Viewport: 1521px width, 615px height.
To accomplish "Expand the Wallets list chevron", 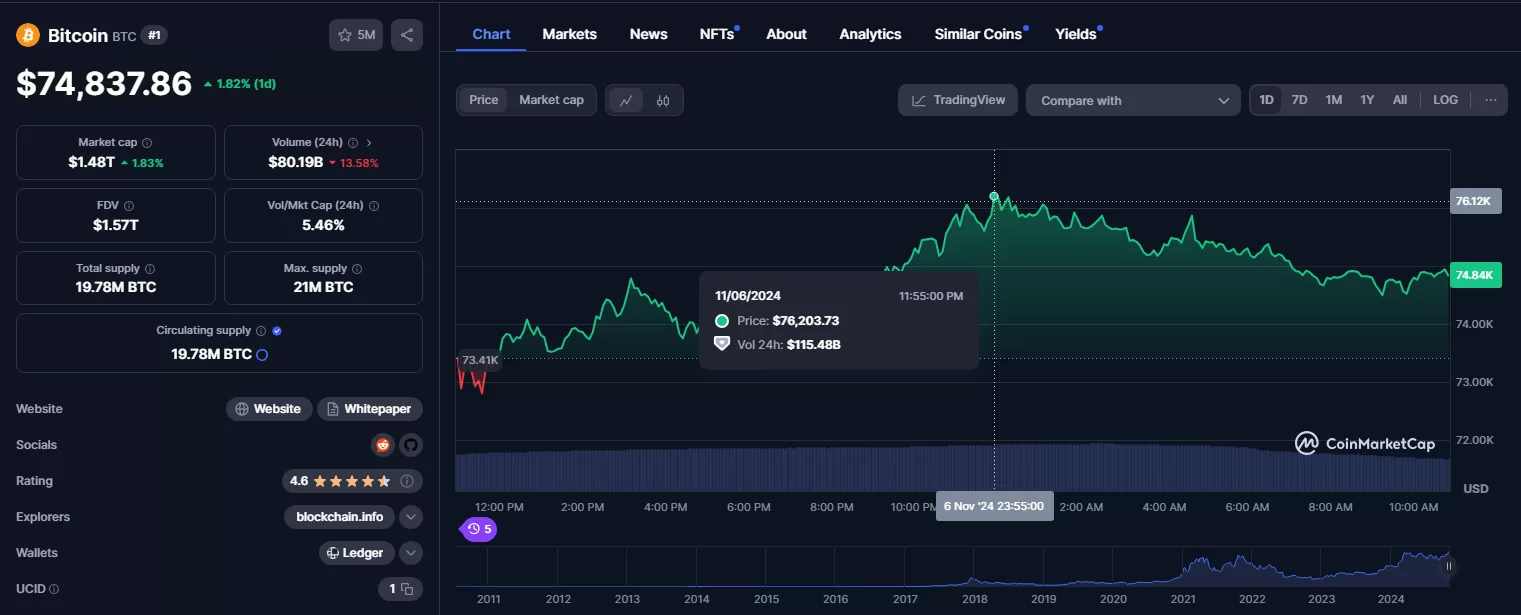I will click(x=410, y=553).
